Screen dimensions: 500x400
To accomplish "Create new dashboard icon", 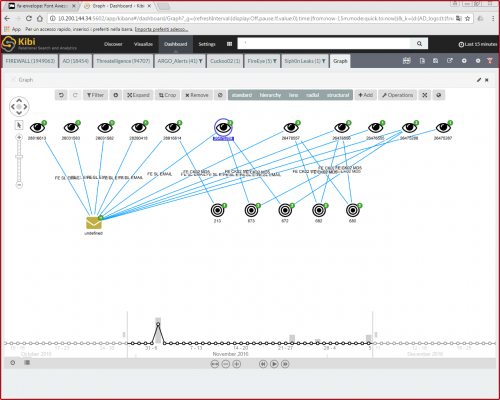I will coord(422,61).
